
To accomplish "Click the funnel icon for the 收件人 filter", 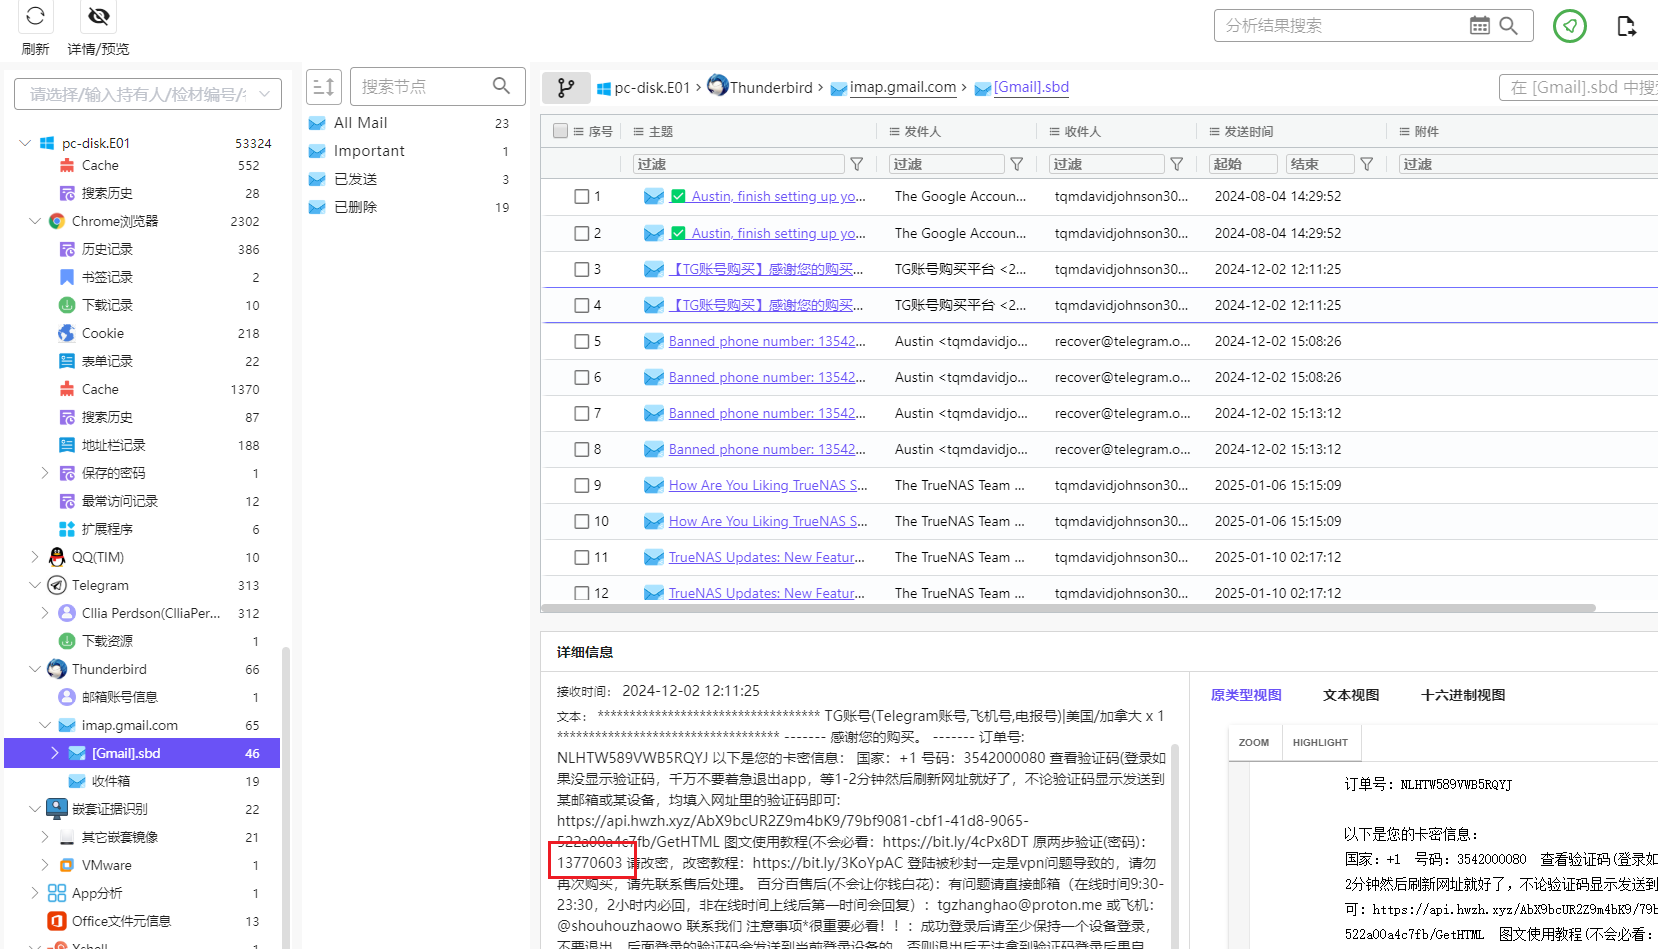I will tap(1177, 164).
